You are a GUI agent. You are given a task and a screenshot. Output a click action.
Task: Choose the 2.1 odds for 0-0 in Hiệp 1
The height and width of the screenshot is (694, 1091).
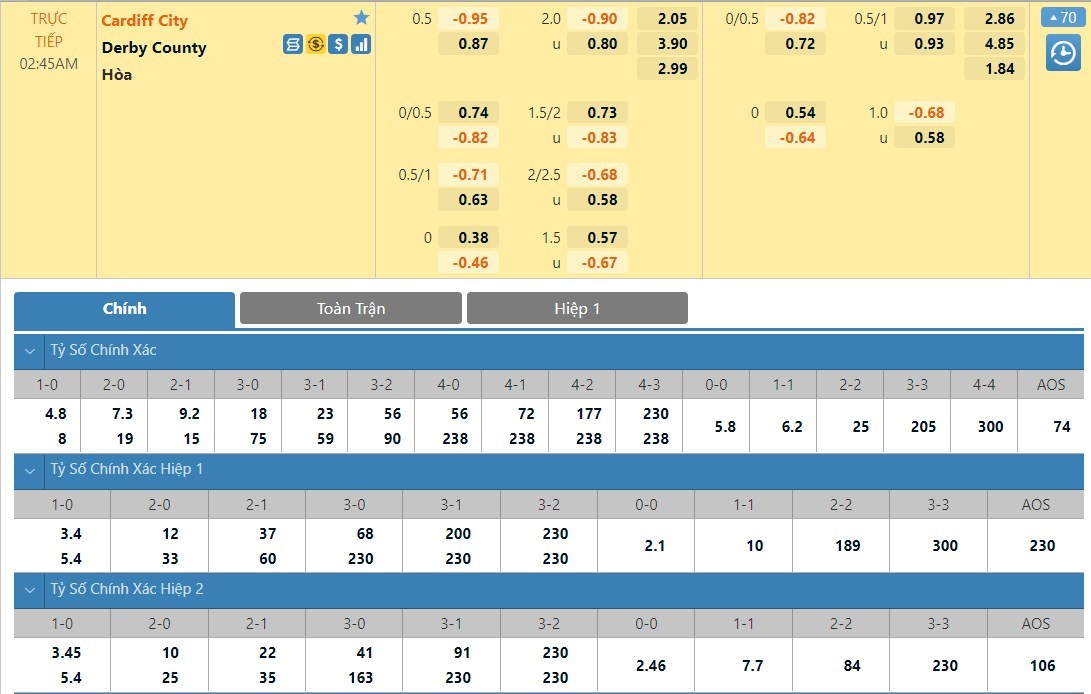click(655, 546)
